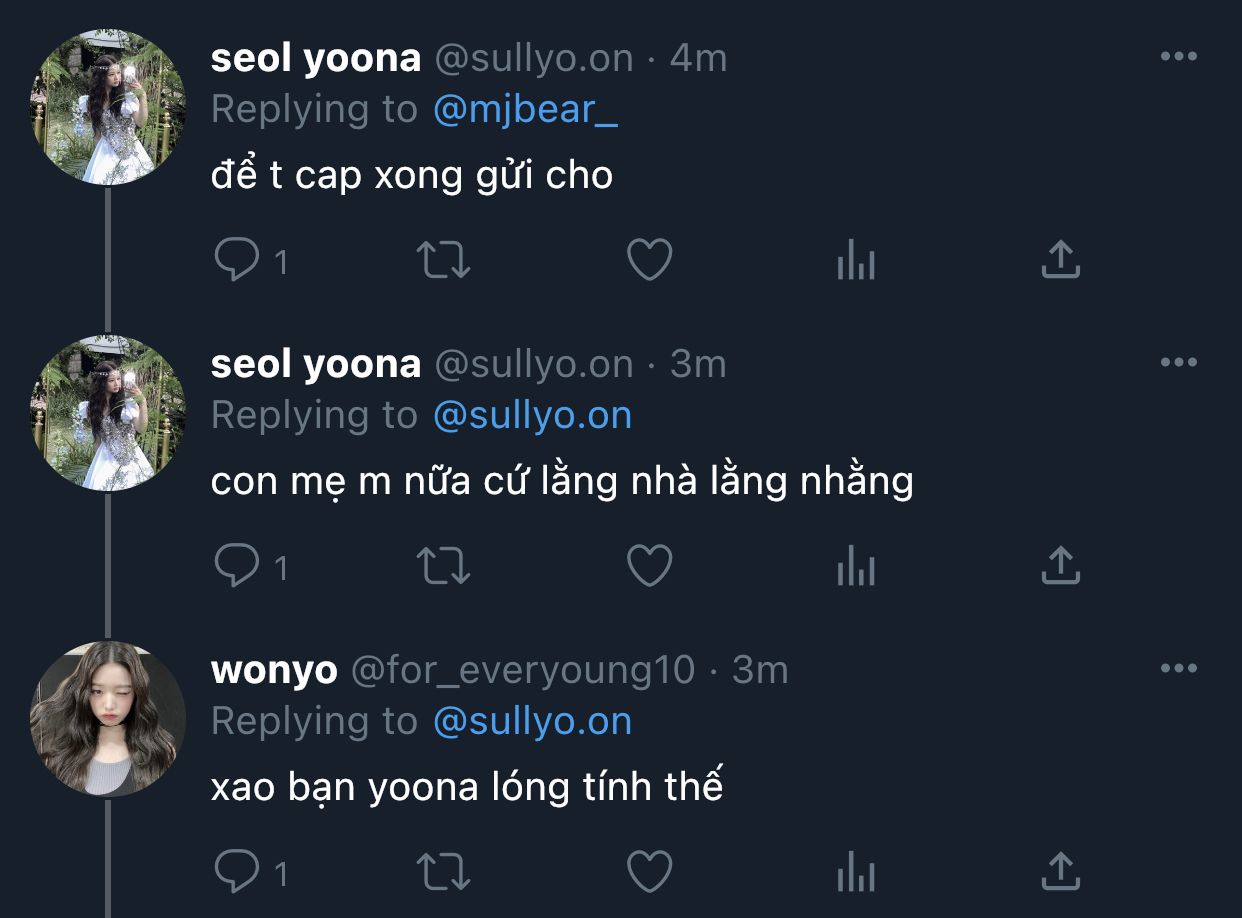Share the 'con mẹ m nữa' tweet
The width and height of the screenshot is (1242, 918).
coord(1060,566)
